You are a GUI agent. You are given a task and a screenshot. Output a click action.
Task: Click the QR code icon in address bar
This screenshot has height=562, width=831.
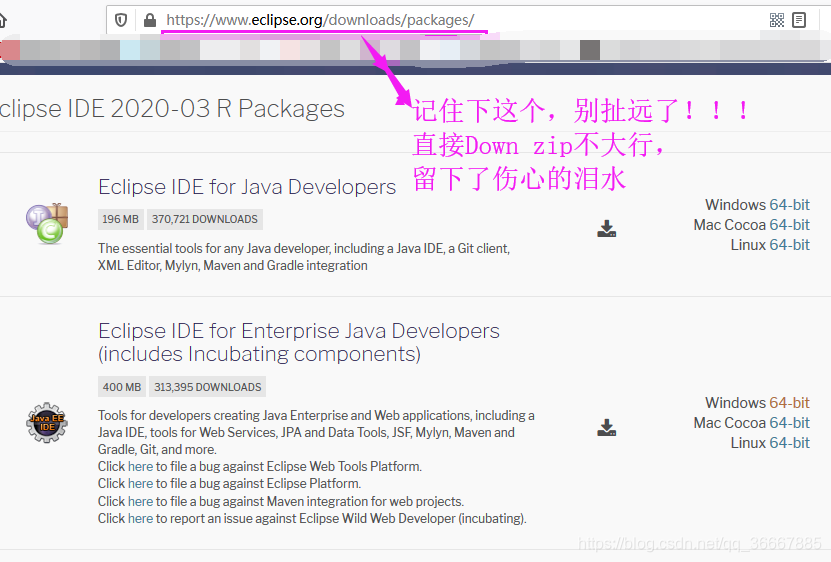tap(776, 20)
